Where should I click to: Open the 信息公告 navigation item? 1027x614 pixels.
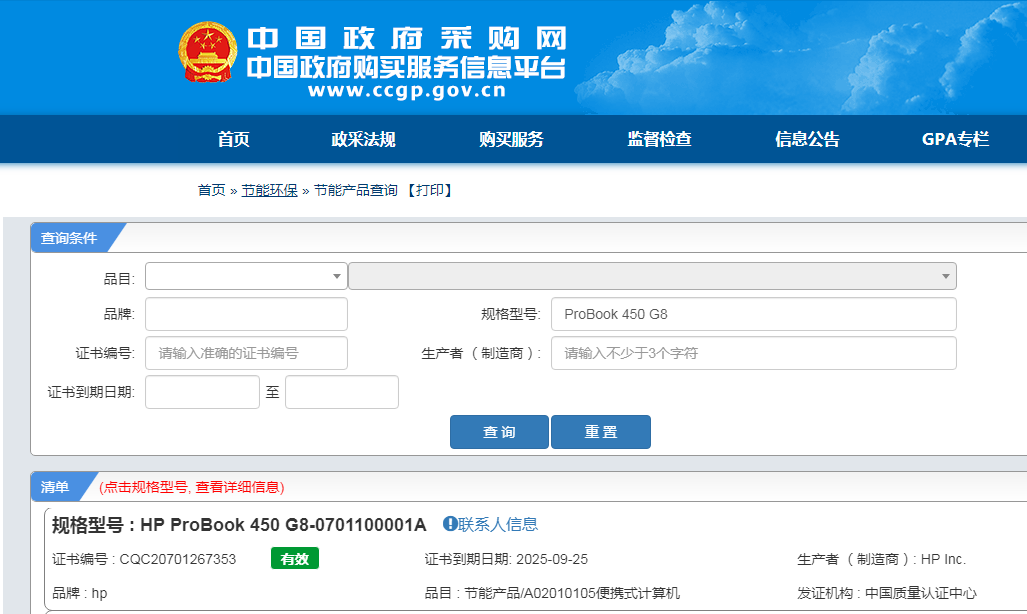[x=808, y=139]
